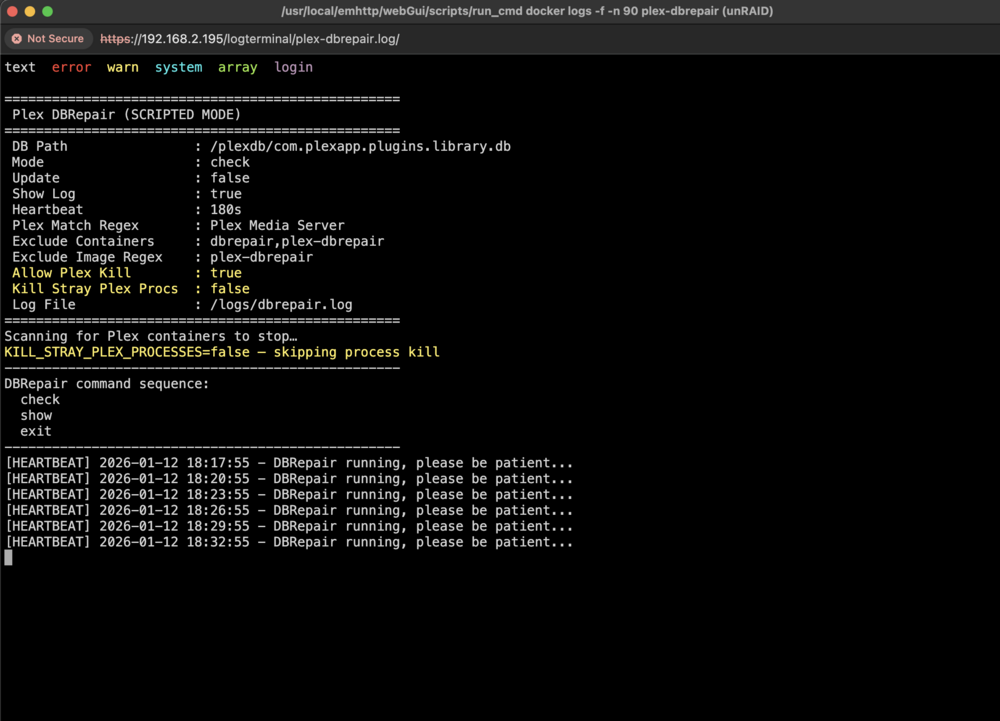Click the green fullscreen window button

coord(47,11)
